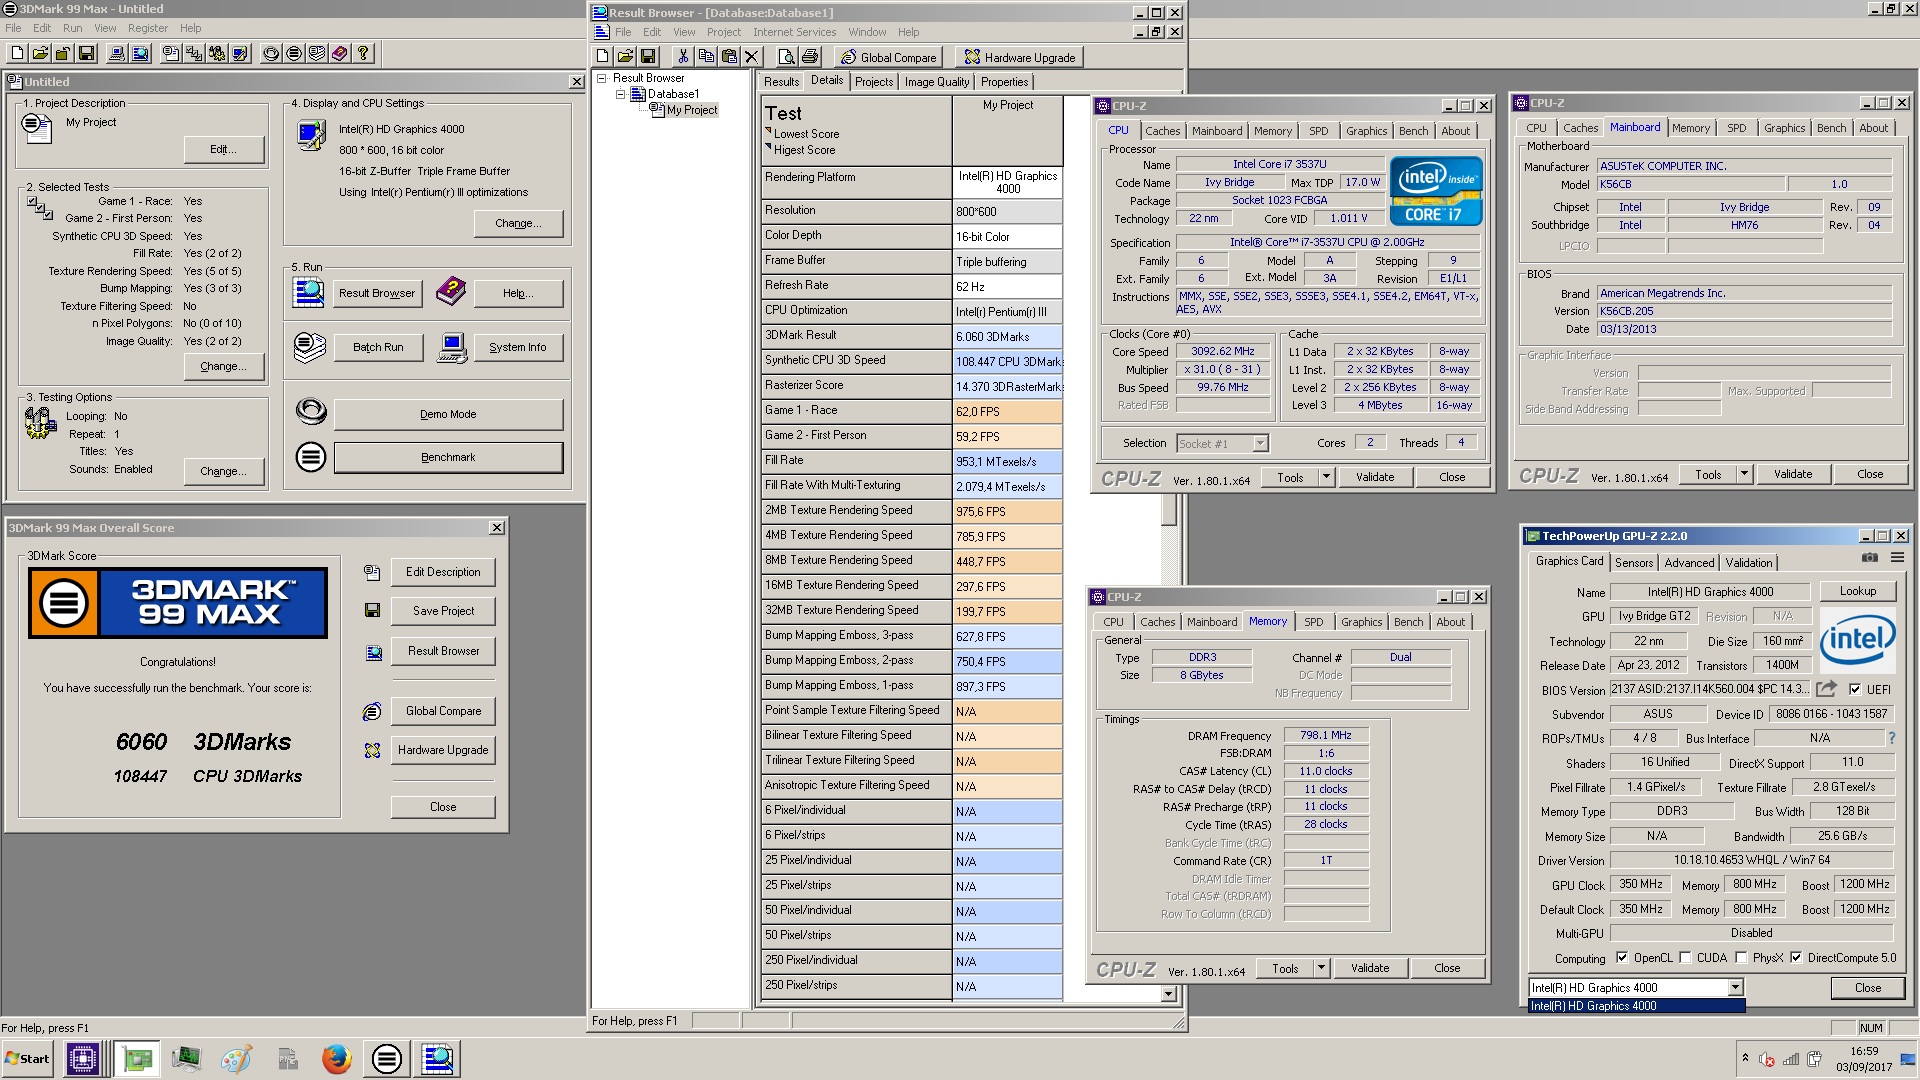This screenshot has width=1920, height=1080.
Task: Toggle OpenCL checkbox in GPU-Z
Action: pos(1621,958)
